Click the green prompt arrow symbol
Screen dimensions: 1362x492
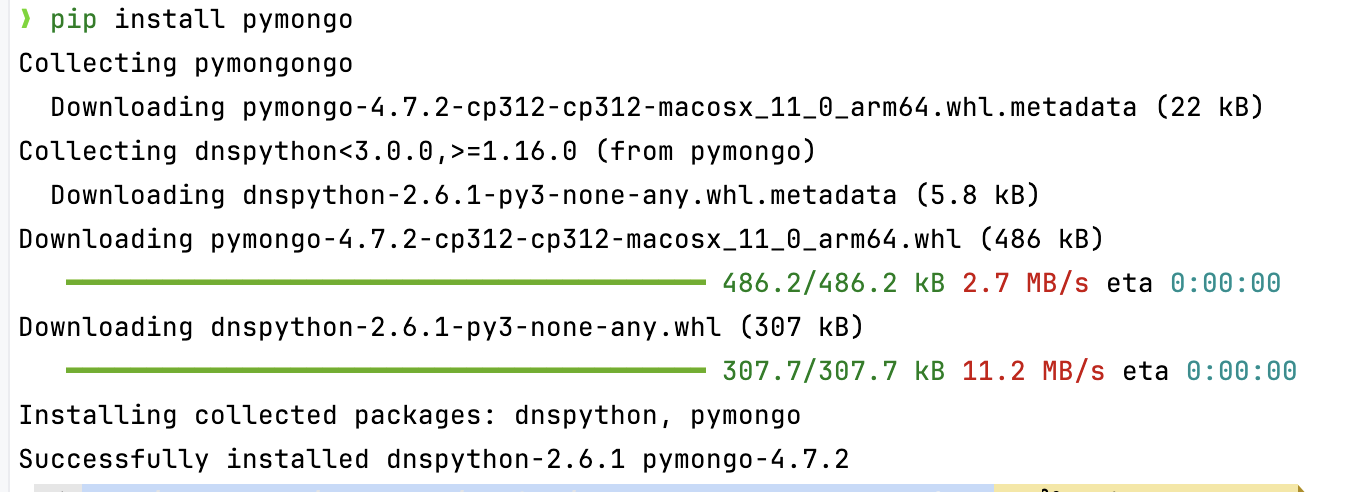point(26,19)
